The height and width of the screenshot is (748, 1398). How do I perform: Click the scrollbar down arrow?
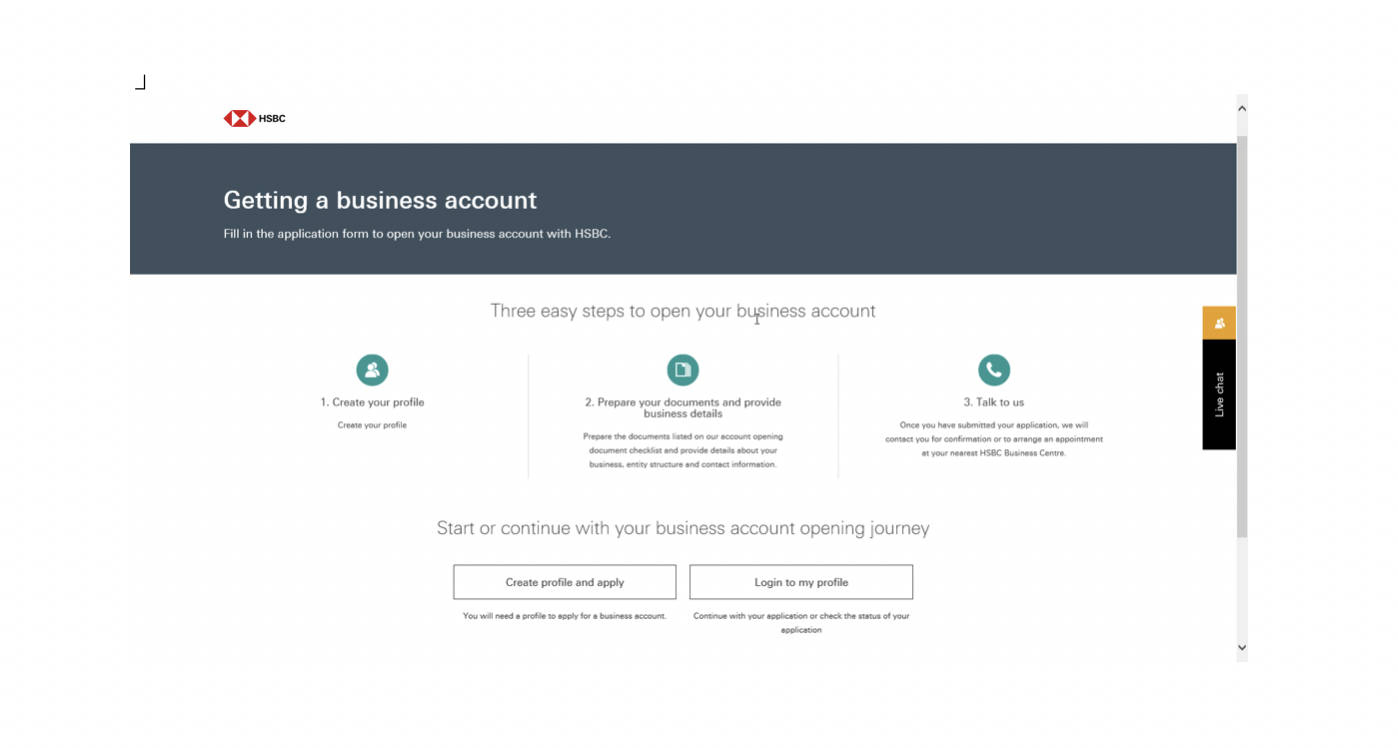1242,647
